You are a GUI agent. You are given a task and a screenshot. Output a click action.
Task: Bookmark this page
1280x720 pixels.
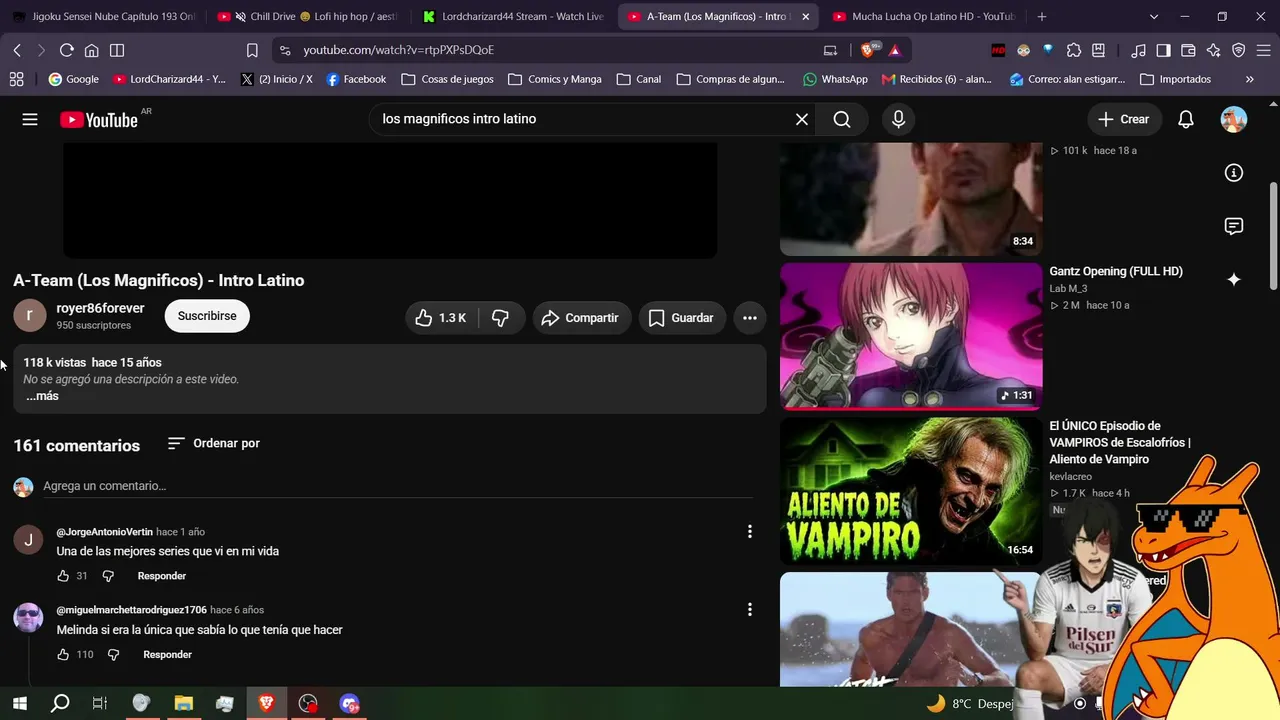pyautogui.click(x=252, y=50)
